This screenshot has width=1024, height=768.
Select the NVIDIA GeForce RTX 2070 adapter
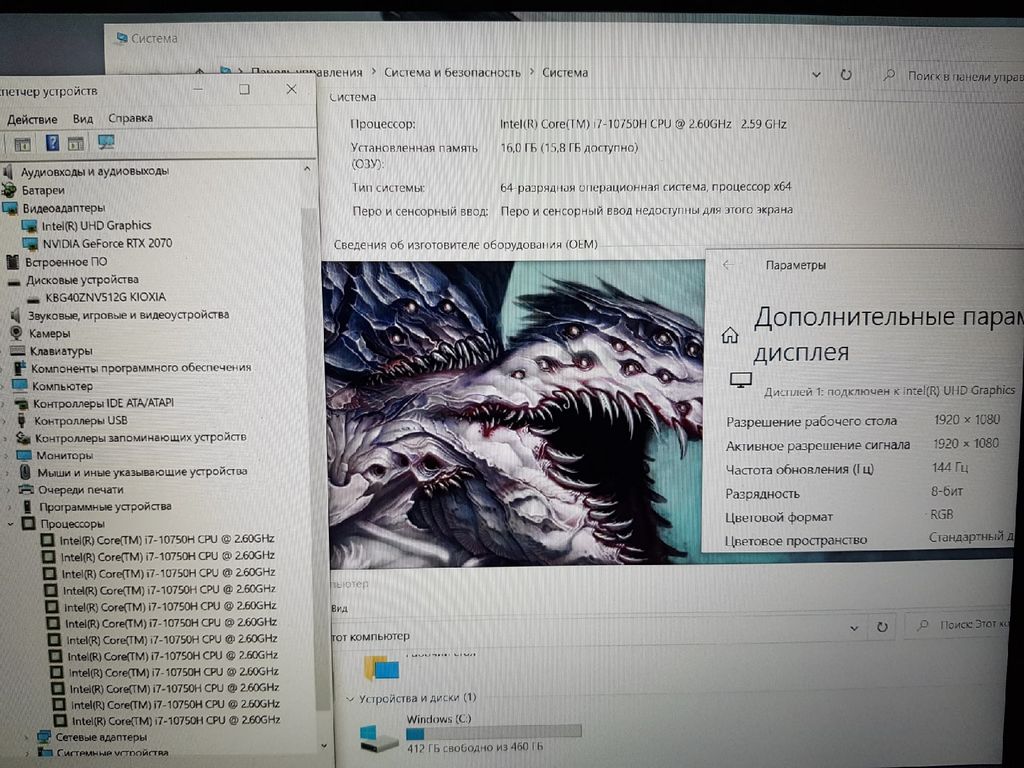pos(106,243)
